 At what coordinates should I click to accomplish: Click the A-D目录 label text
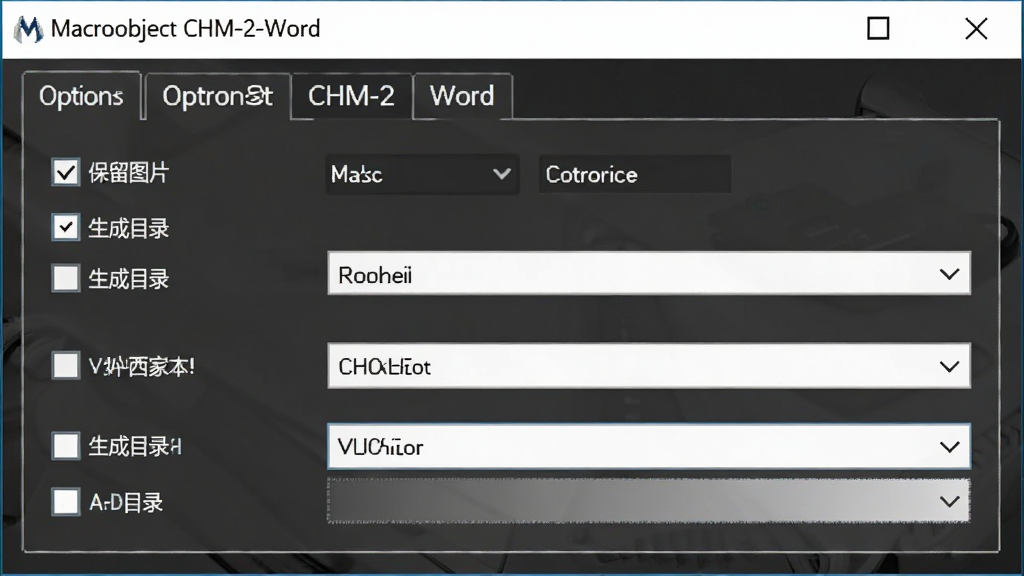coord(126,502)
